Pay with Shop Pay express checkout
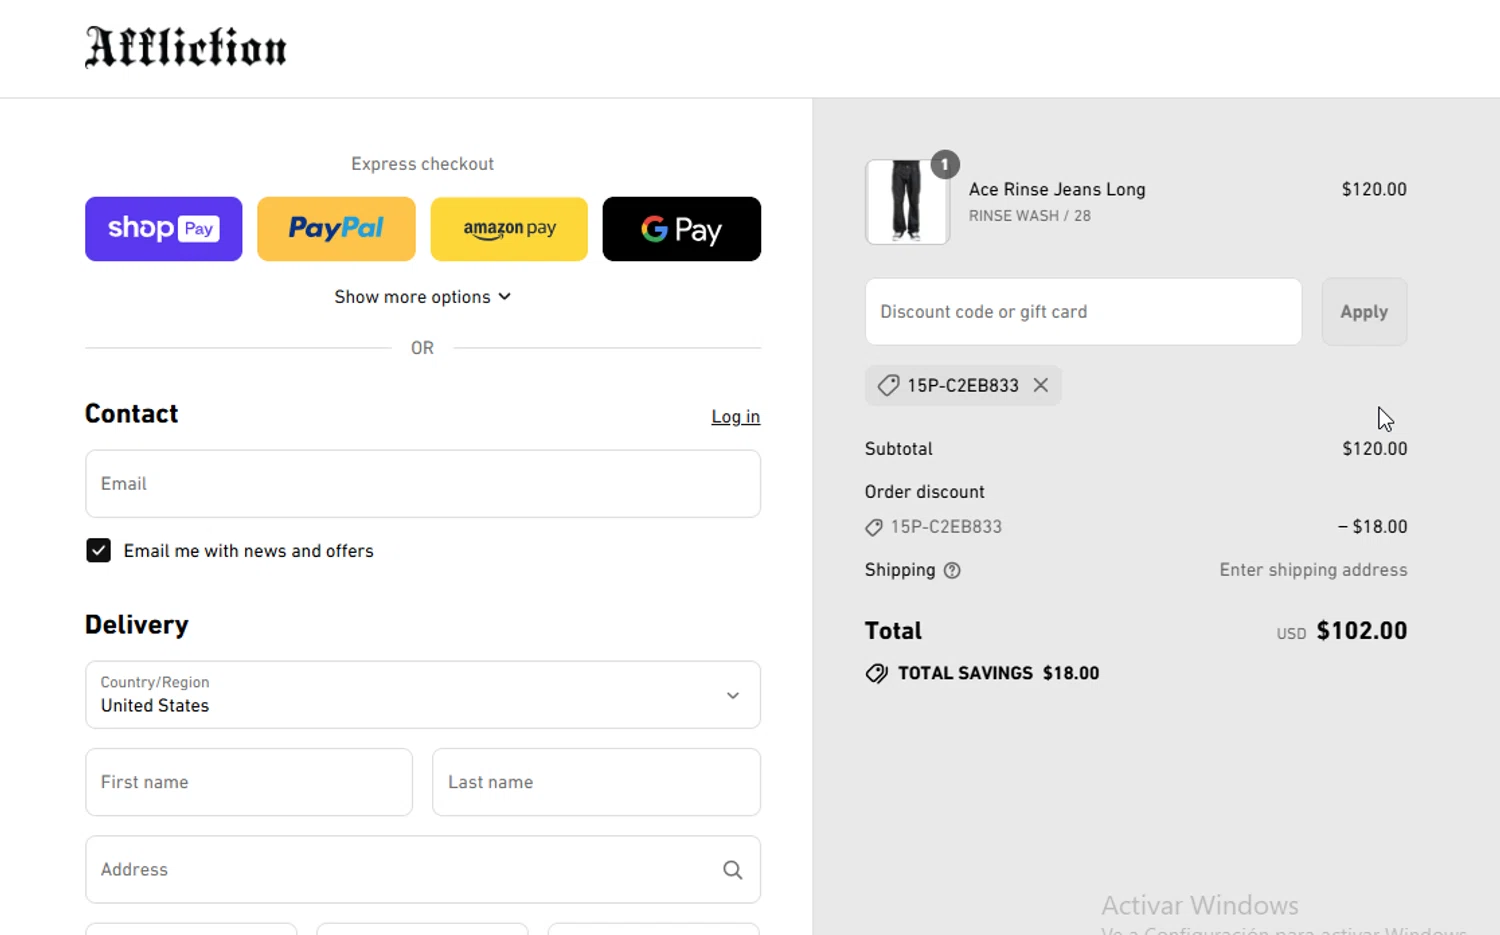The width and height of the screenshot is (1500, 935). [164, 229]
